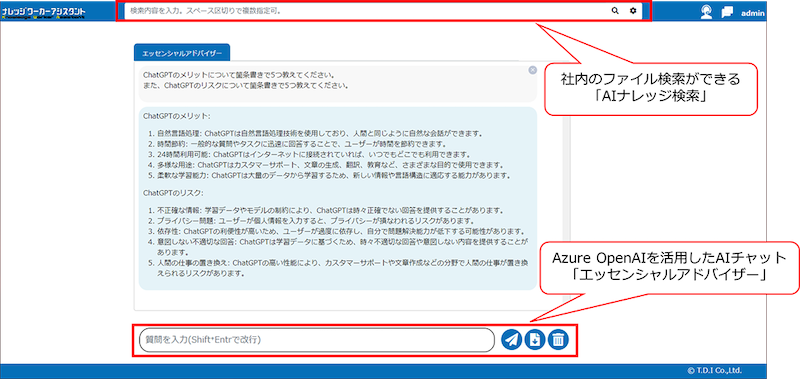This screenshot has height=379, width=800.
Task: Select the エッセンシャルアドバイザー tab
Action: click(182, 53)
